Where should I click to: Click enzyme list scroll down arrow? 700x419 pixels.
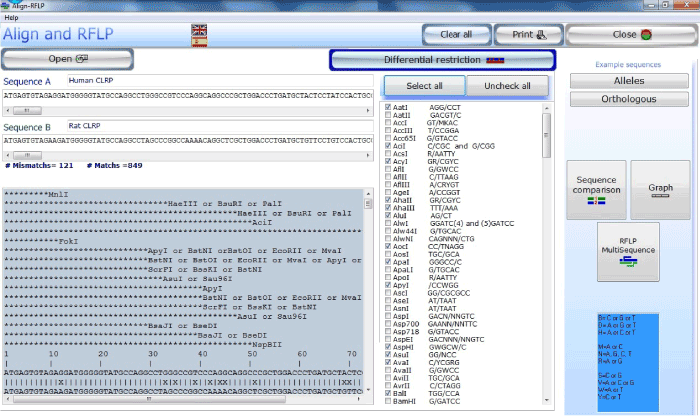(546, 400)
